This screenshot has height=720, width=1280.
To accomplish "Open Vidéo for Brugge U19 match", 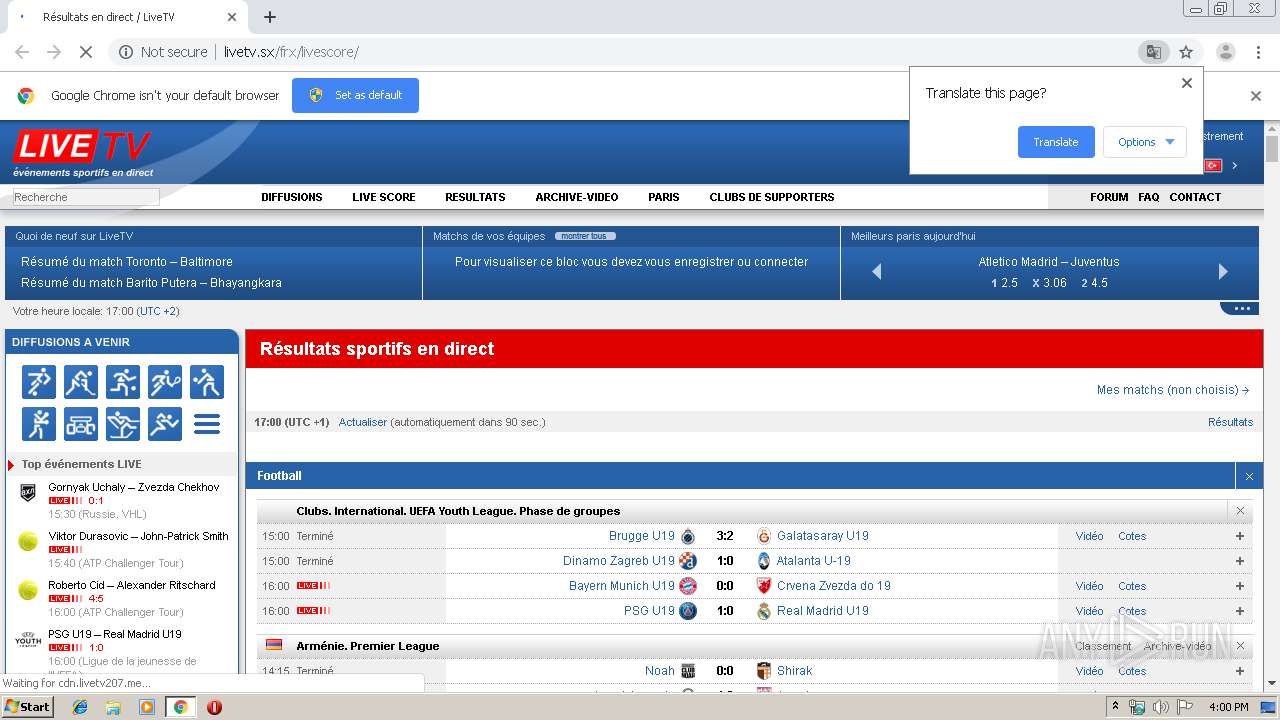I will point(1089,536).
